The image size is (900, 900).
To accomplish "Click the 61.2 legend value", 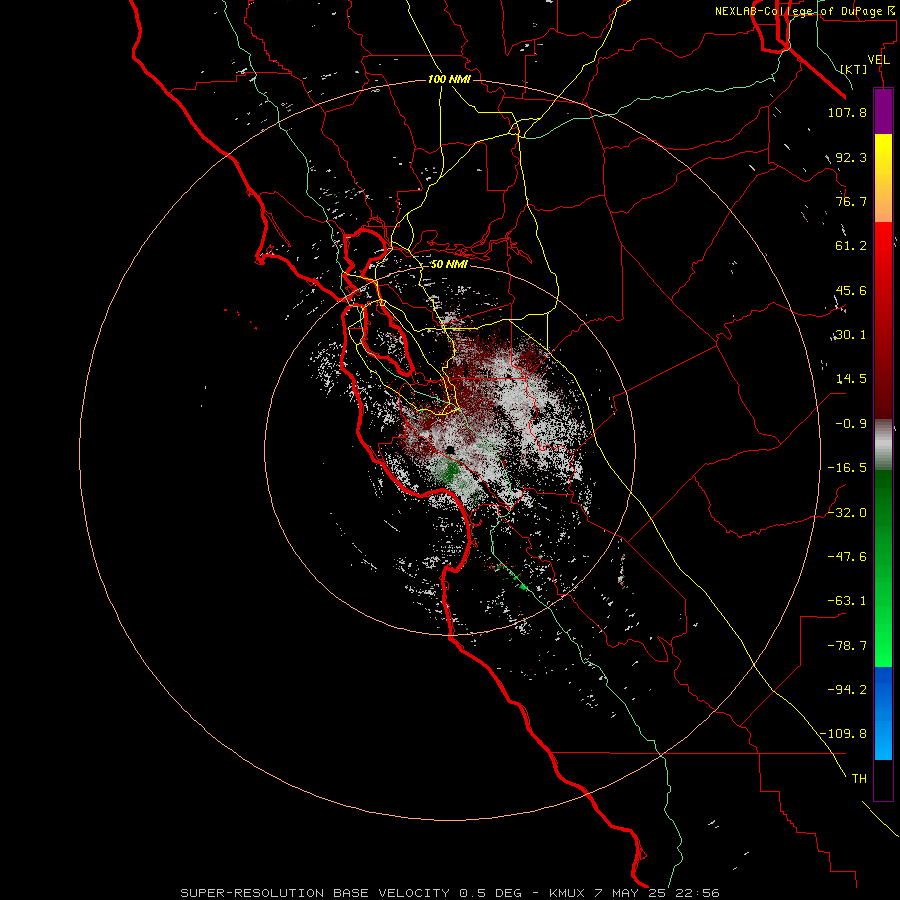I will click(x=851, y=246).
